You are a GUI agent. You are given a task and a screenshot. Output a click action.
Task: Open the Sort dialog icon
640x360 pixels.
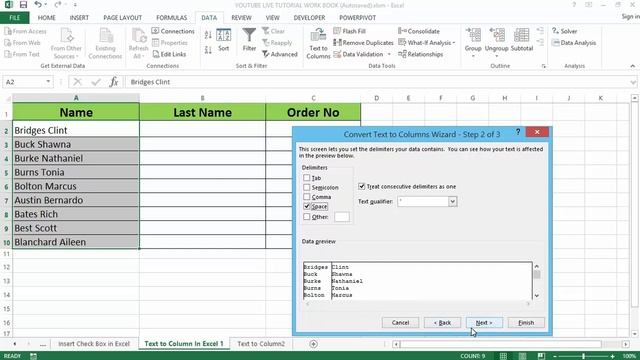point(224,40)
